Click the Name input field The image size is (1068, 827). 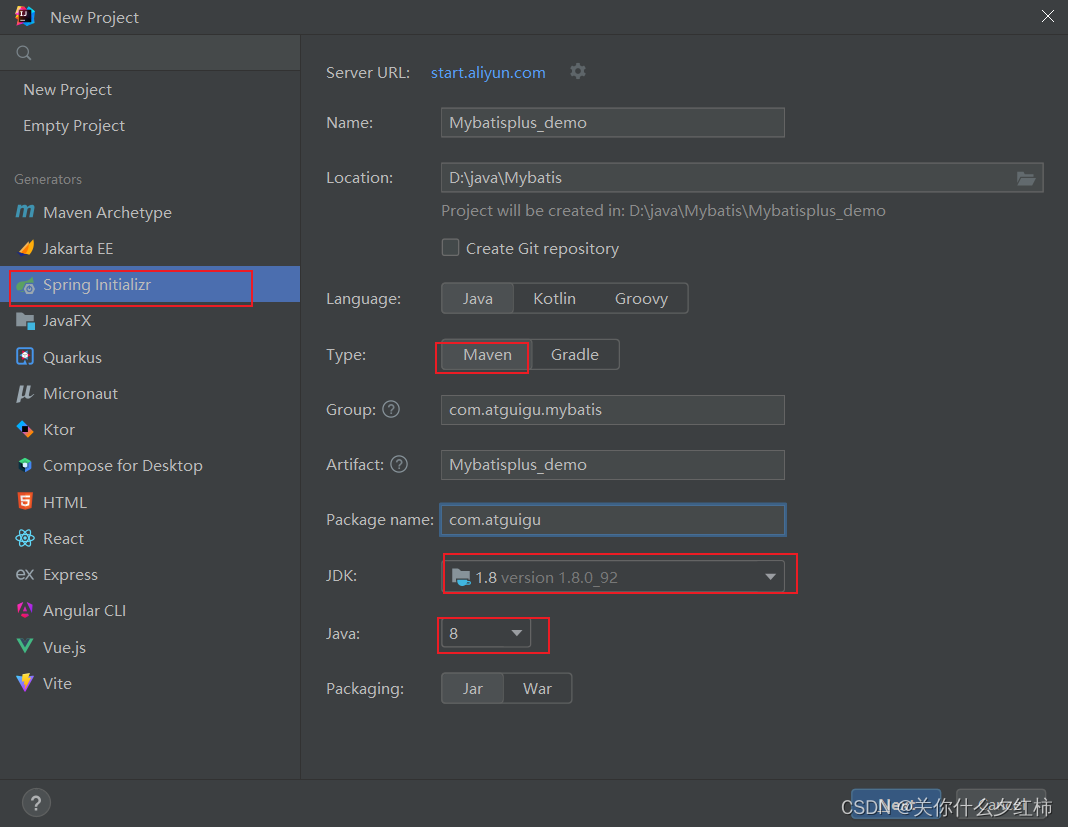612,123
